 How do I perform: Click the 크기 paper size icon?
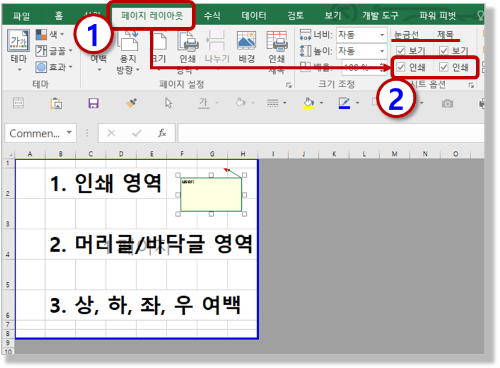[159, 42]
